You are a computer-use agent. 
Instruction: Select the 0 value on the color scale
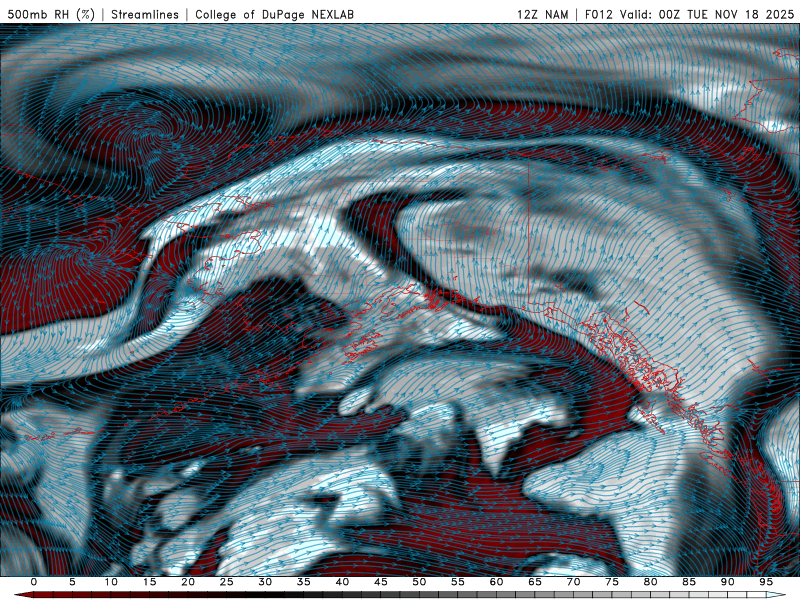pyautogui.click(x=34, y=582)
